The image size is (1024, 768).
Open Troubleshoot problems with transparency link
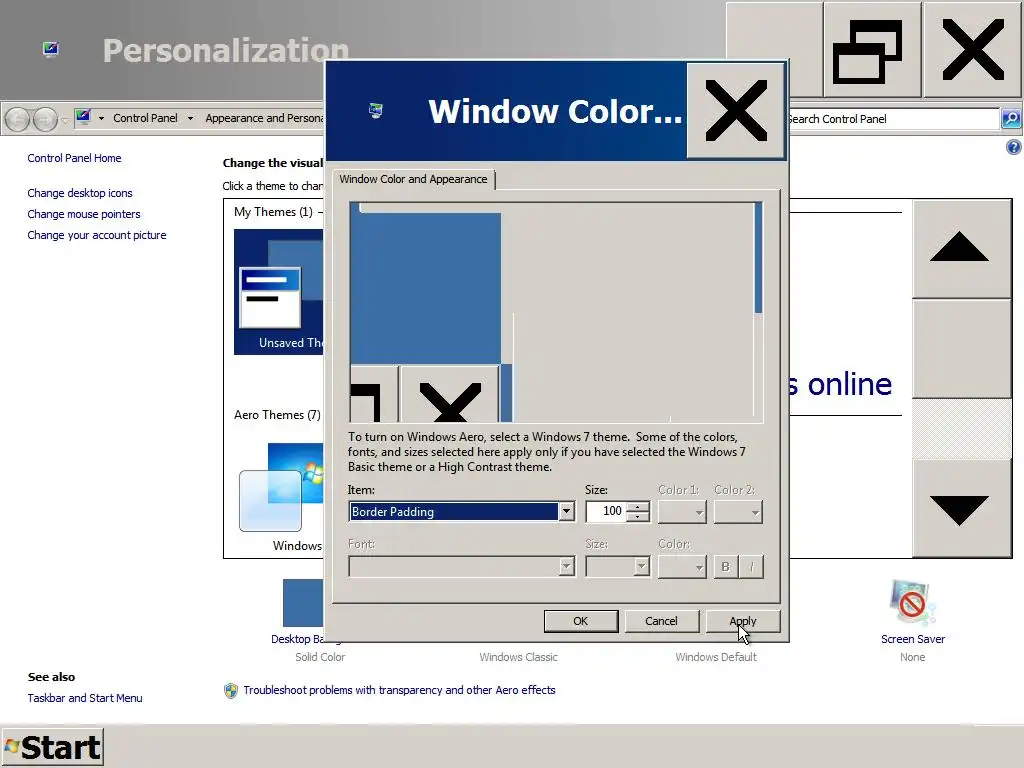click(399, 690)
